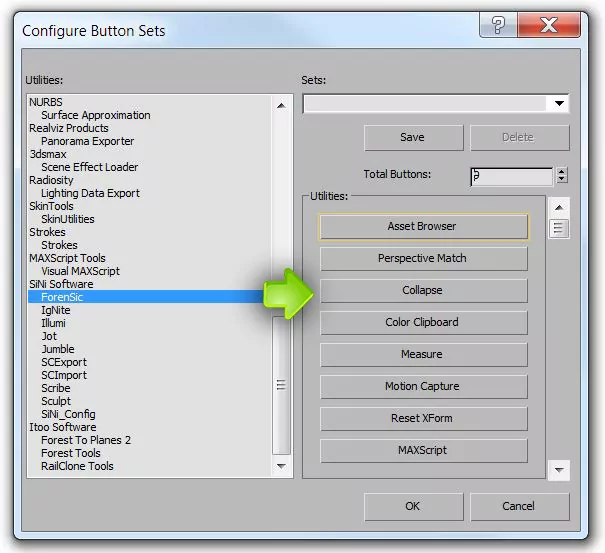Choose the Color Clipboard button

(x=422, y=323)
